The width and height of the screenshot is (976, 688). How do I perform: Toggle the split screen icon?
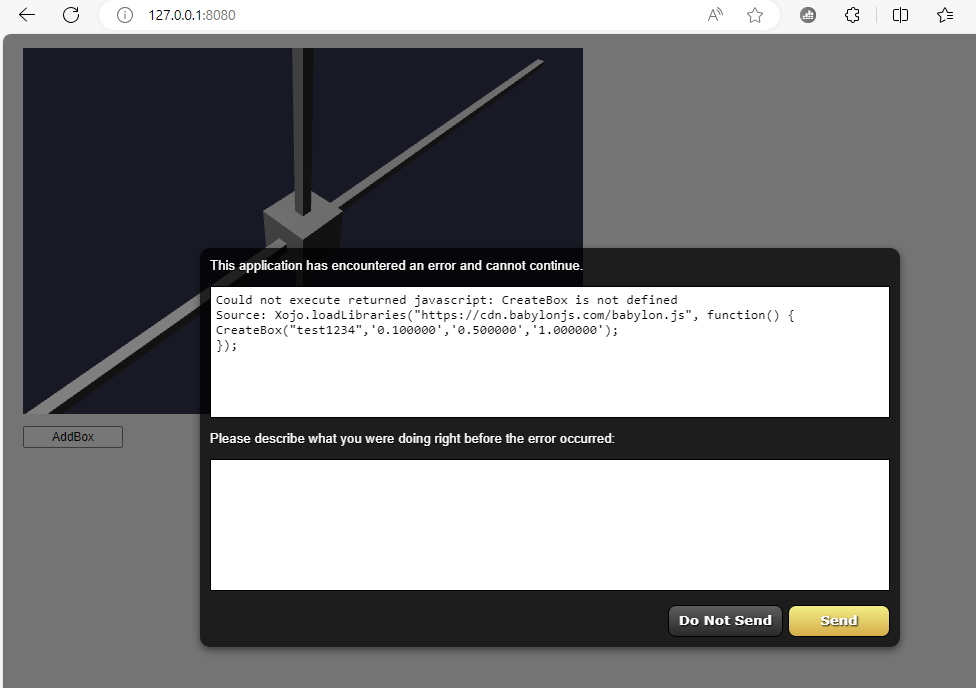pos(900,15)
